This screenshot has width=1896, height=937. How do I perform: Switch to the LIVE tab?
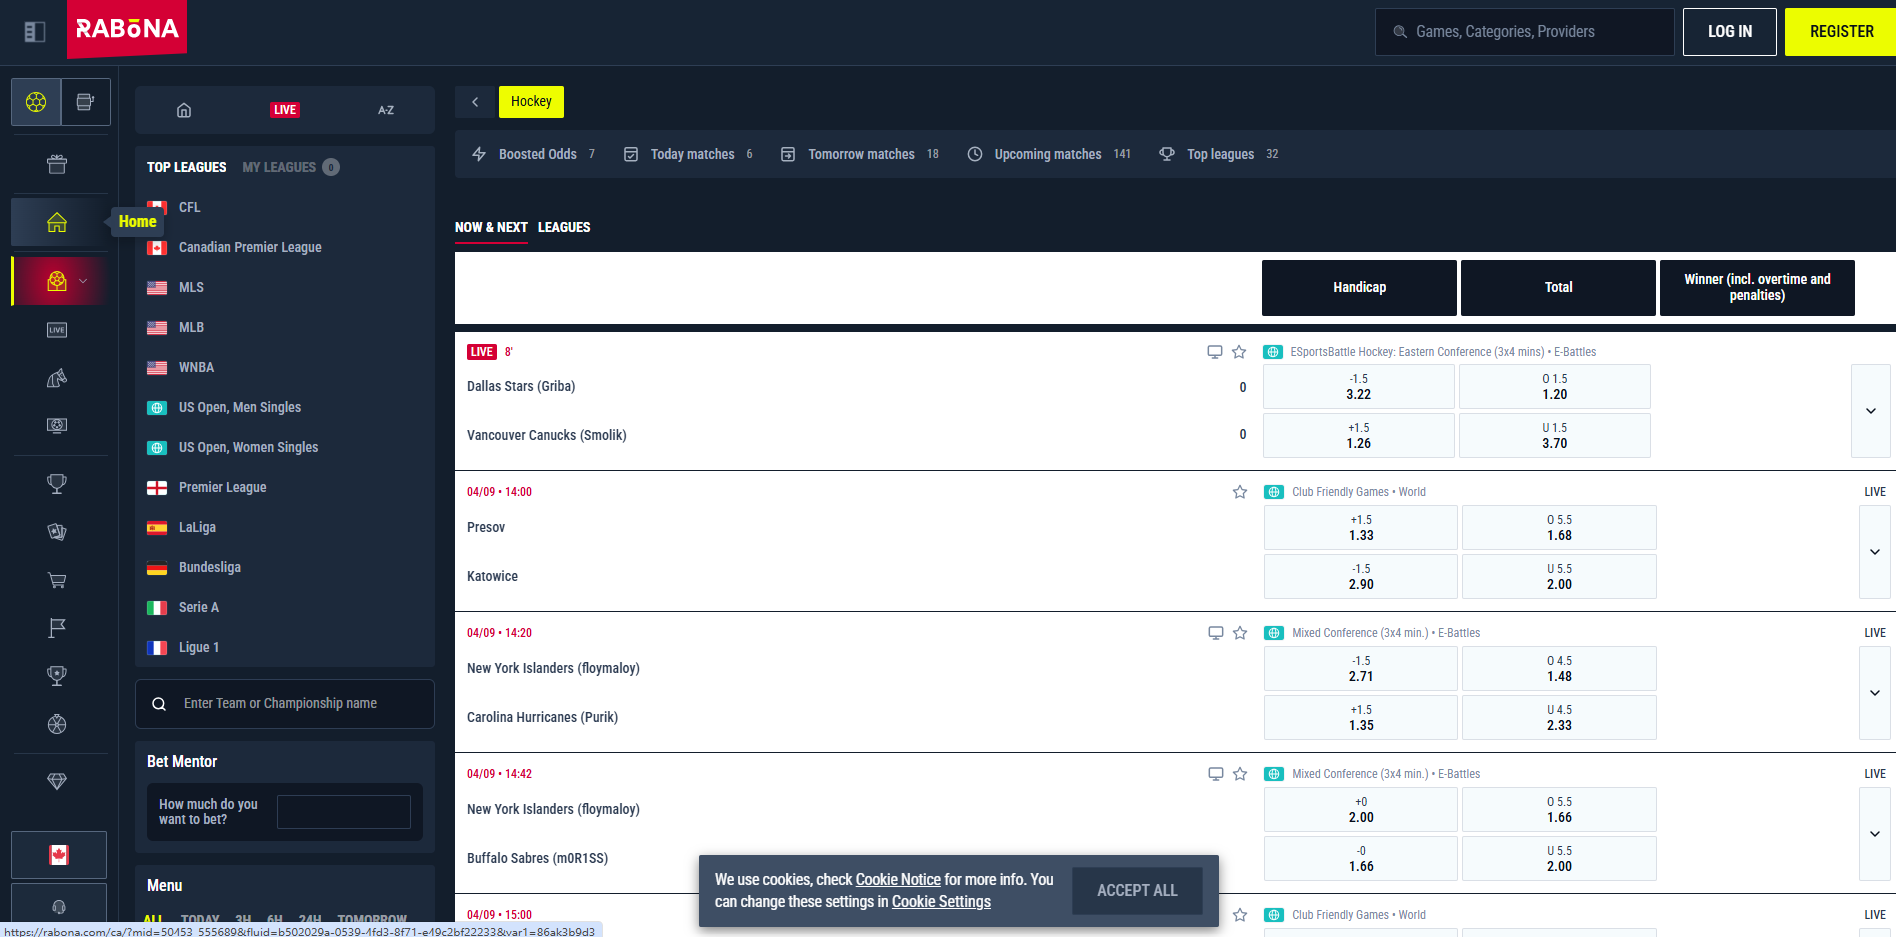point(285,110)
